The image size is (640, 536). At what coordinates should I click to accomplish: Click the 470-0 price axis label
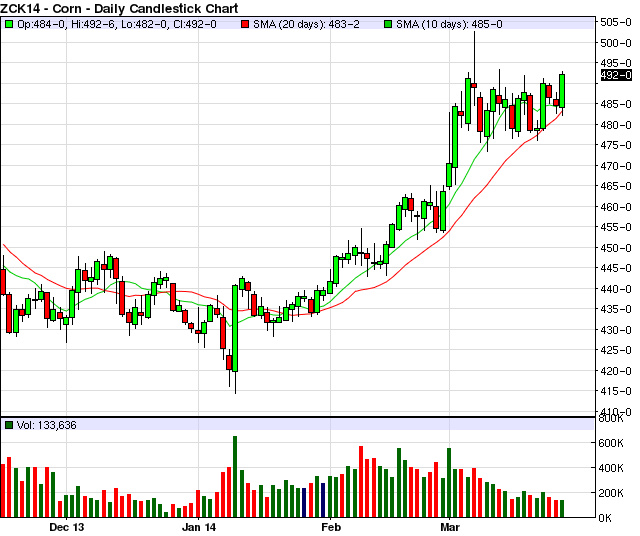[616, 166]
